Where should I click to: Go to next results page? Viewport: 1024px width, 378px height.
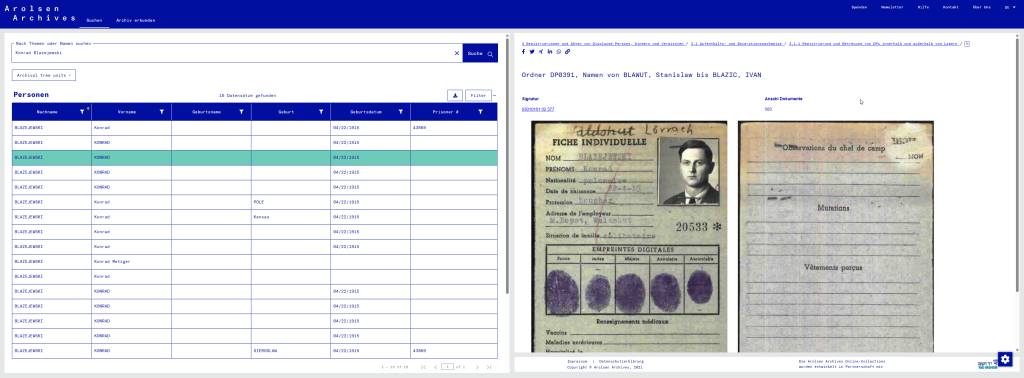pyautogui.click(x=477, y=367)
